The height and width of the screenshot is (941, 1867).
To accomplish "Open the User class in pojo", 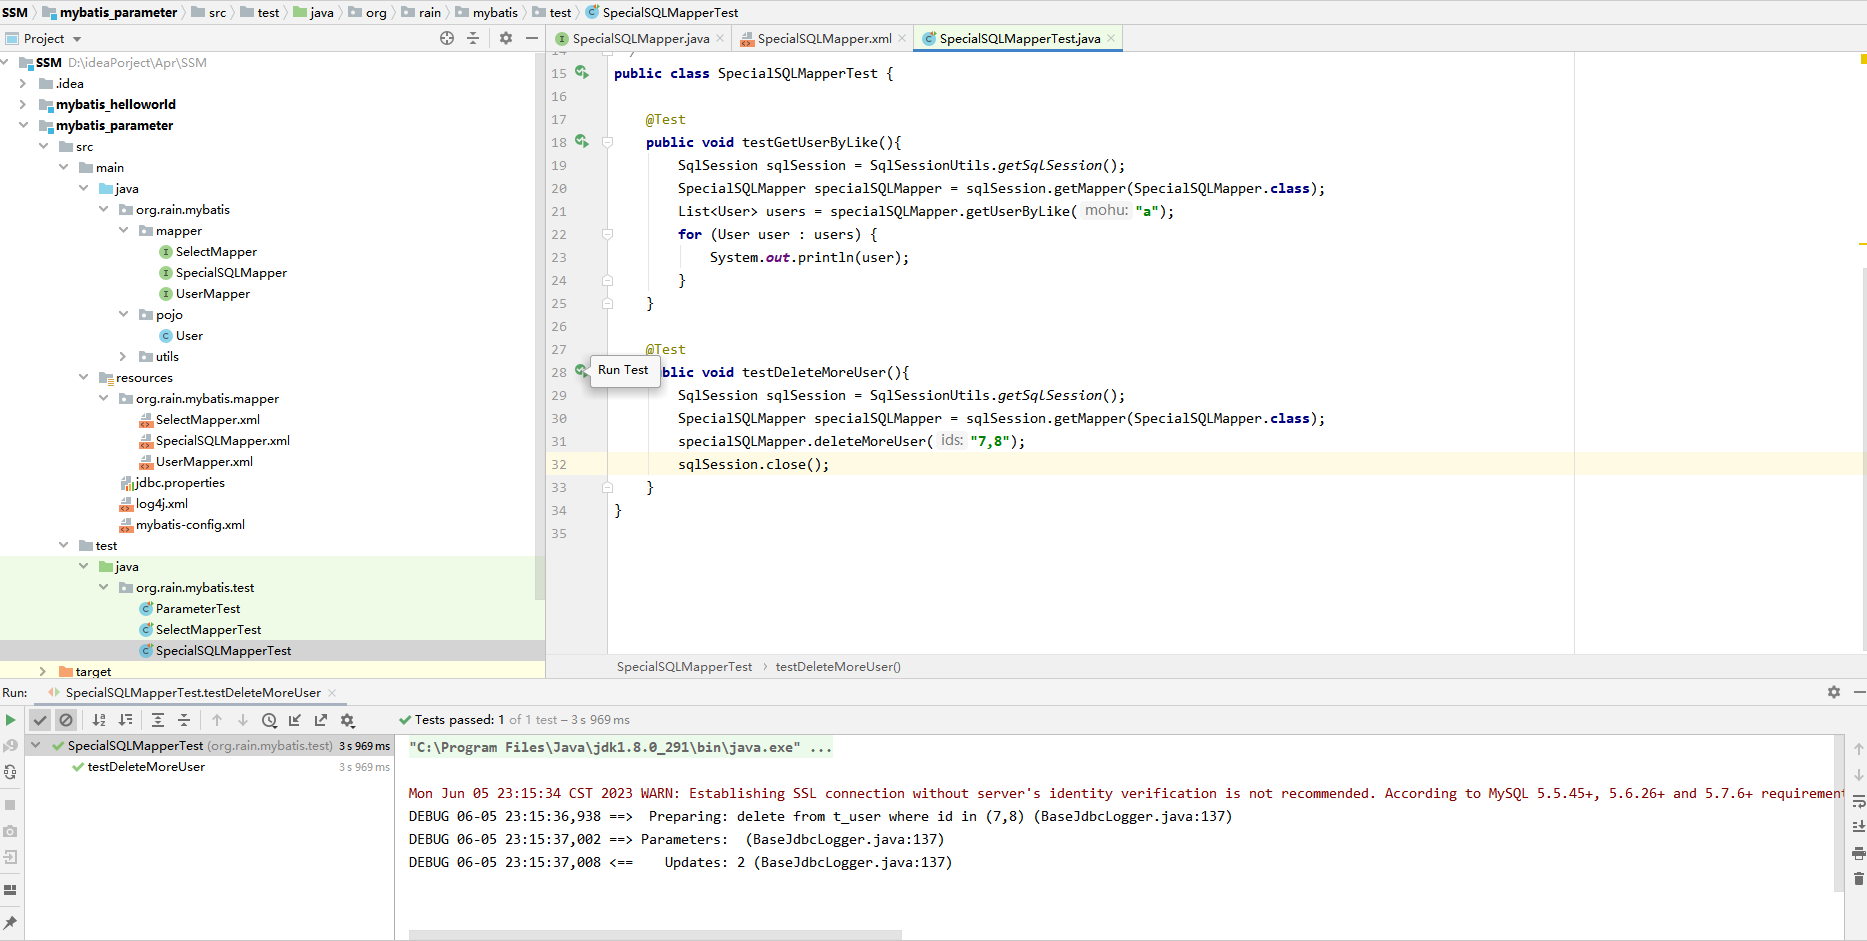I will tap(189, 335).
